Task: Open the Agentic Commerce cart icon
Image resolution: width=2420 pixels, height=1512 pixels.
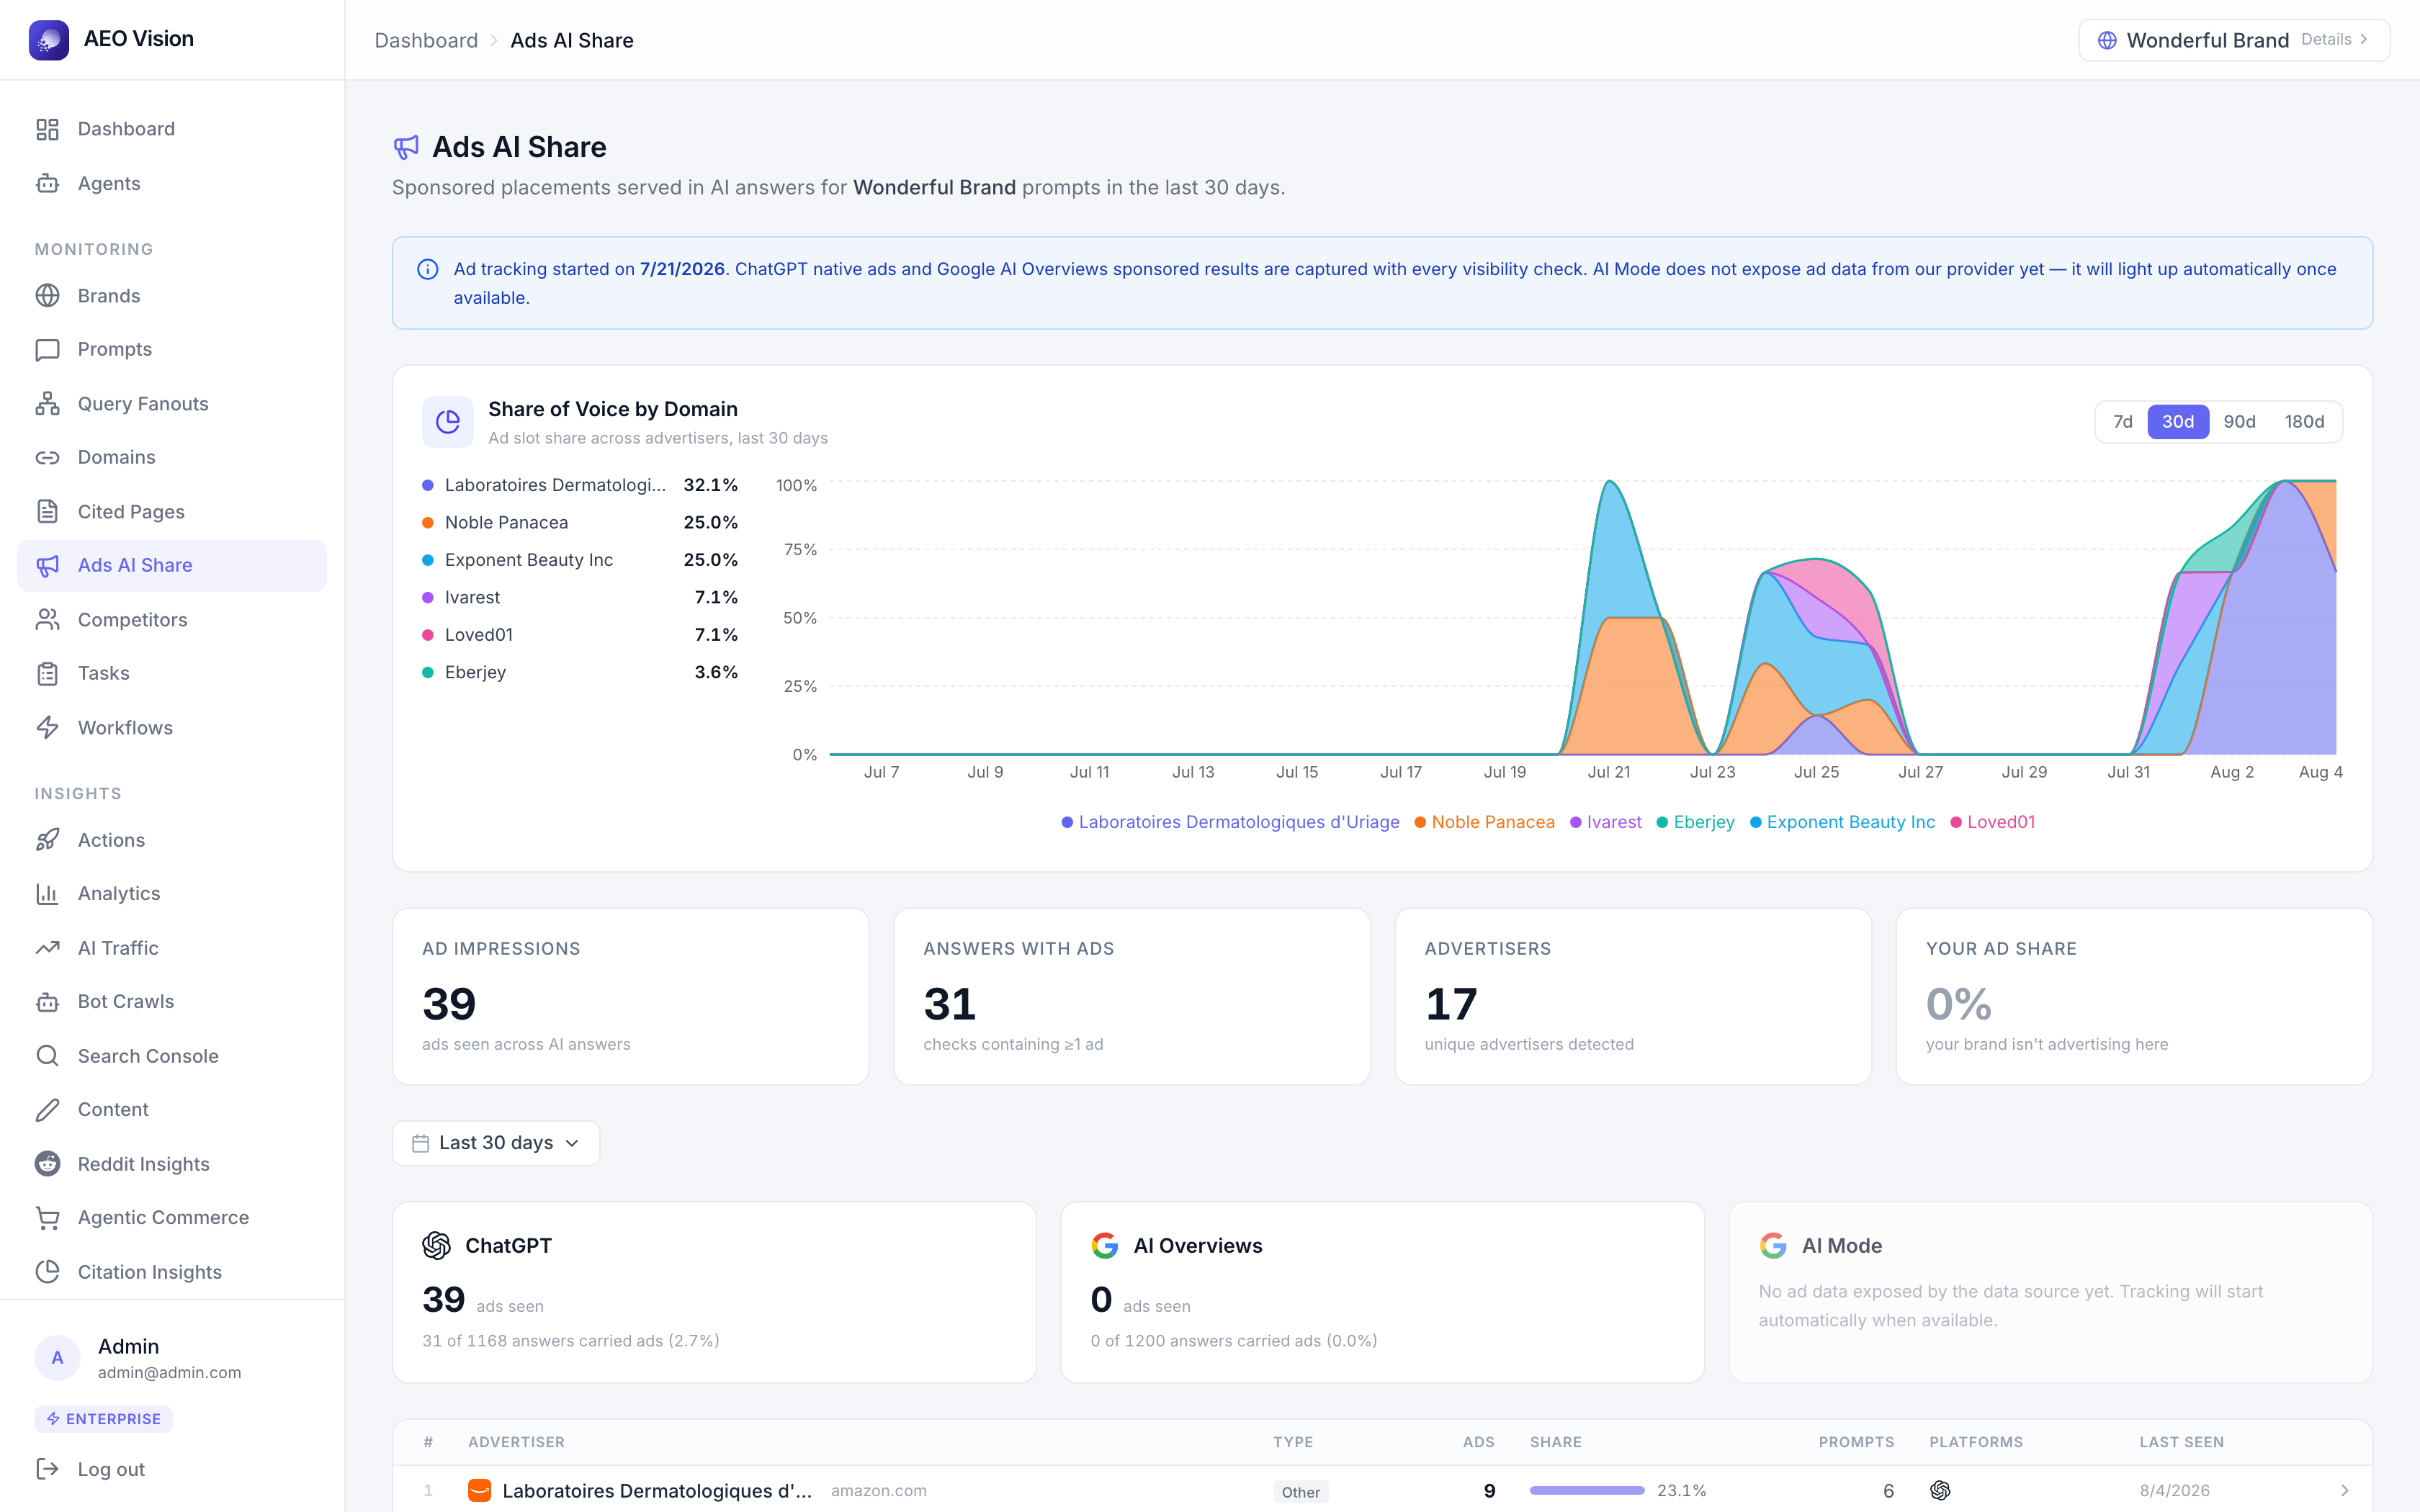Action: click(47, 1217)
